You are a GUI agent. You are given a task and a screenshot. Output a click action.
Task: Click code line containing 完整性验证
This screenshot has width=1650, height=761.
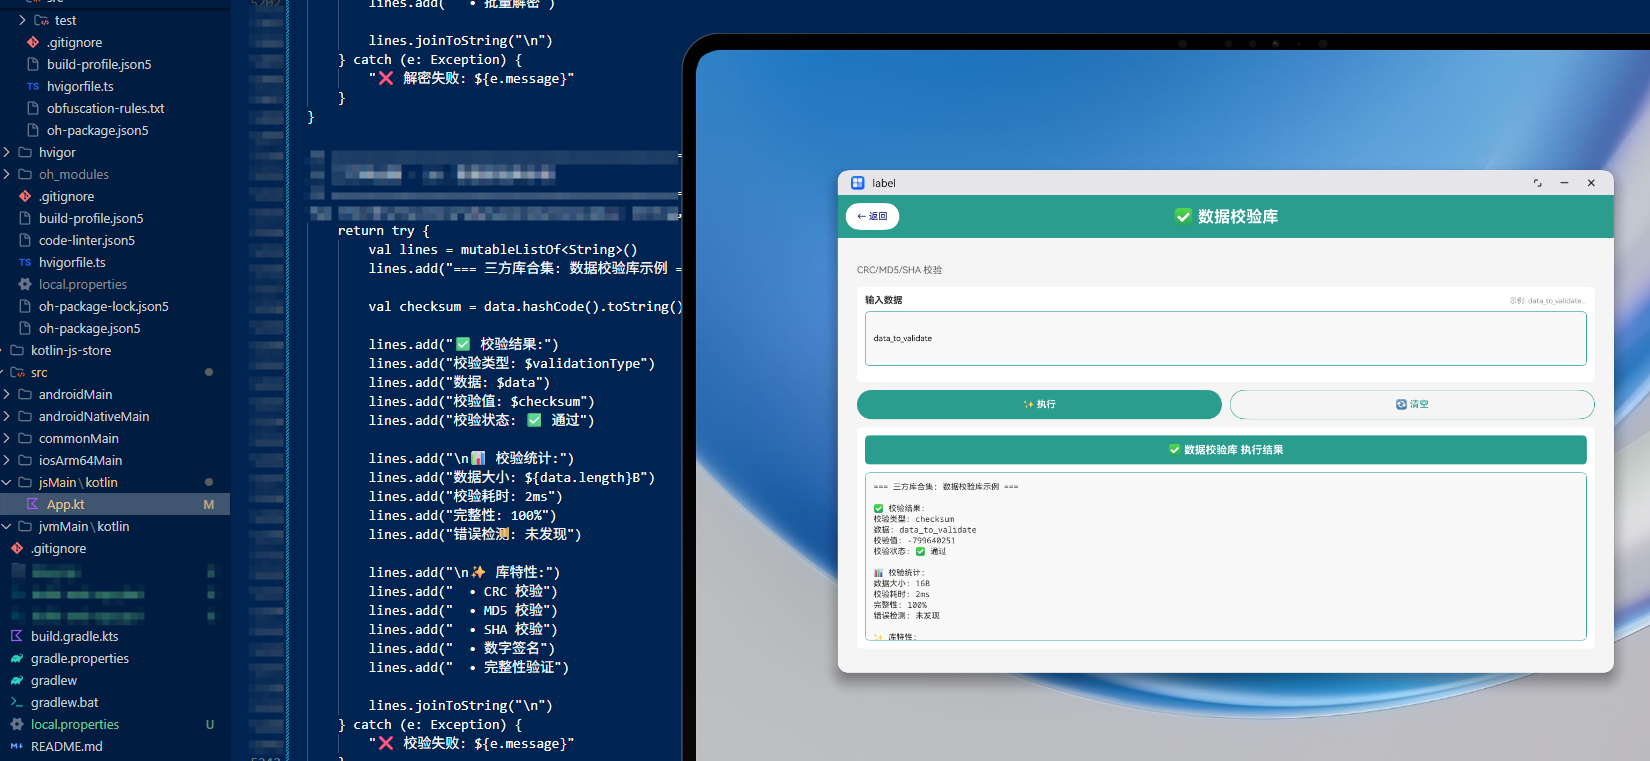tap(469, 667)
